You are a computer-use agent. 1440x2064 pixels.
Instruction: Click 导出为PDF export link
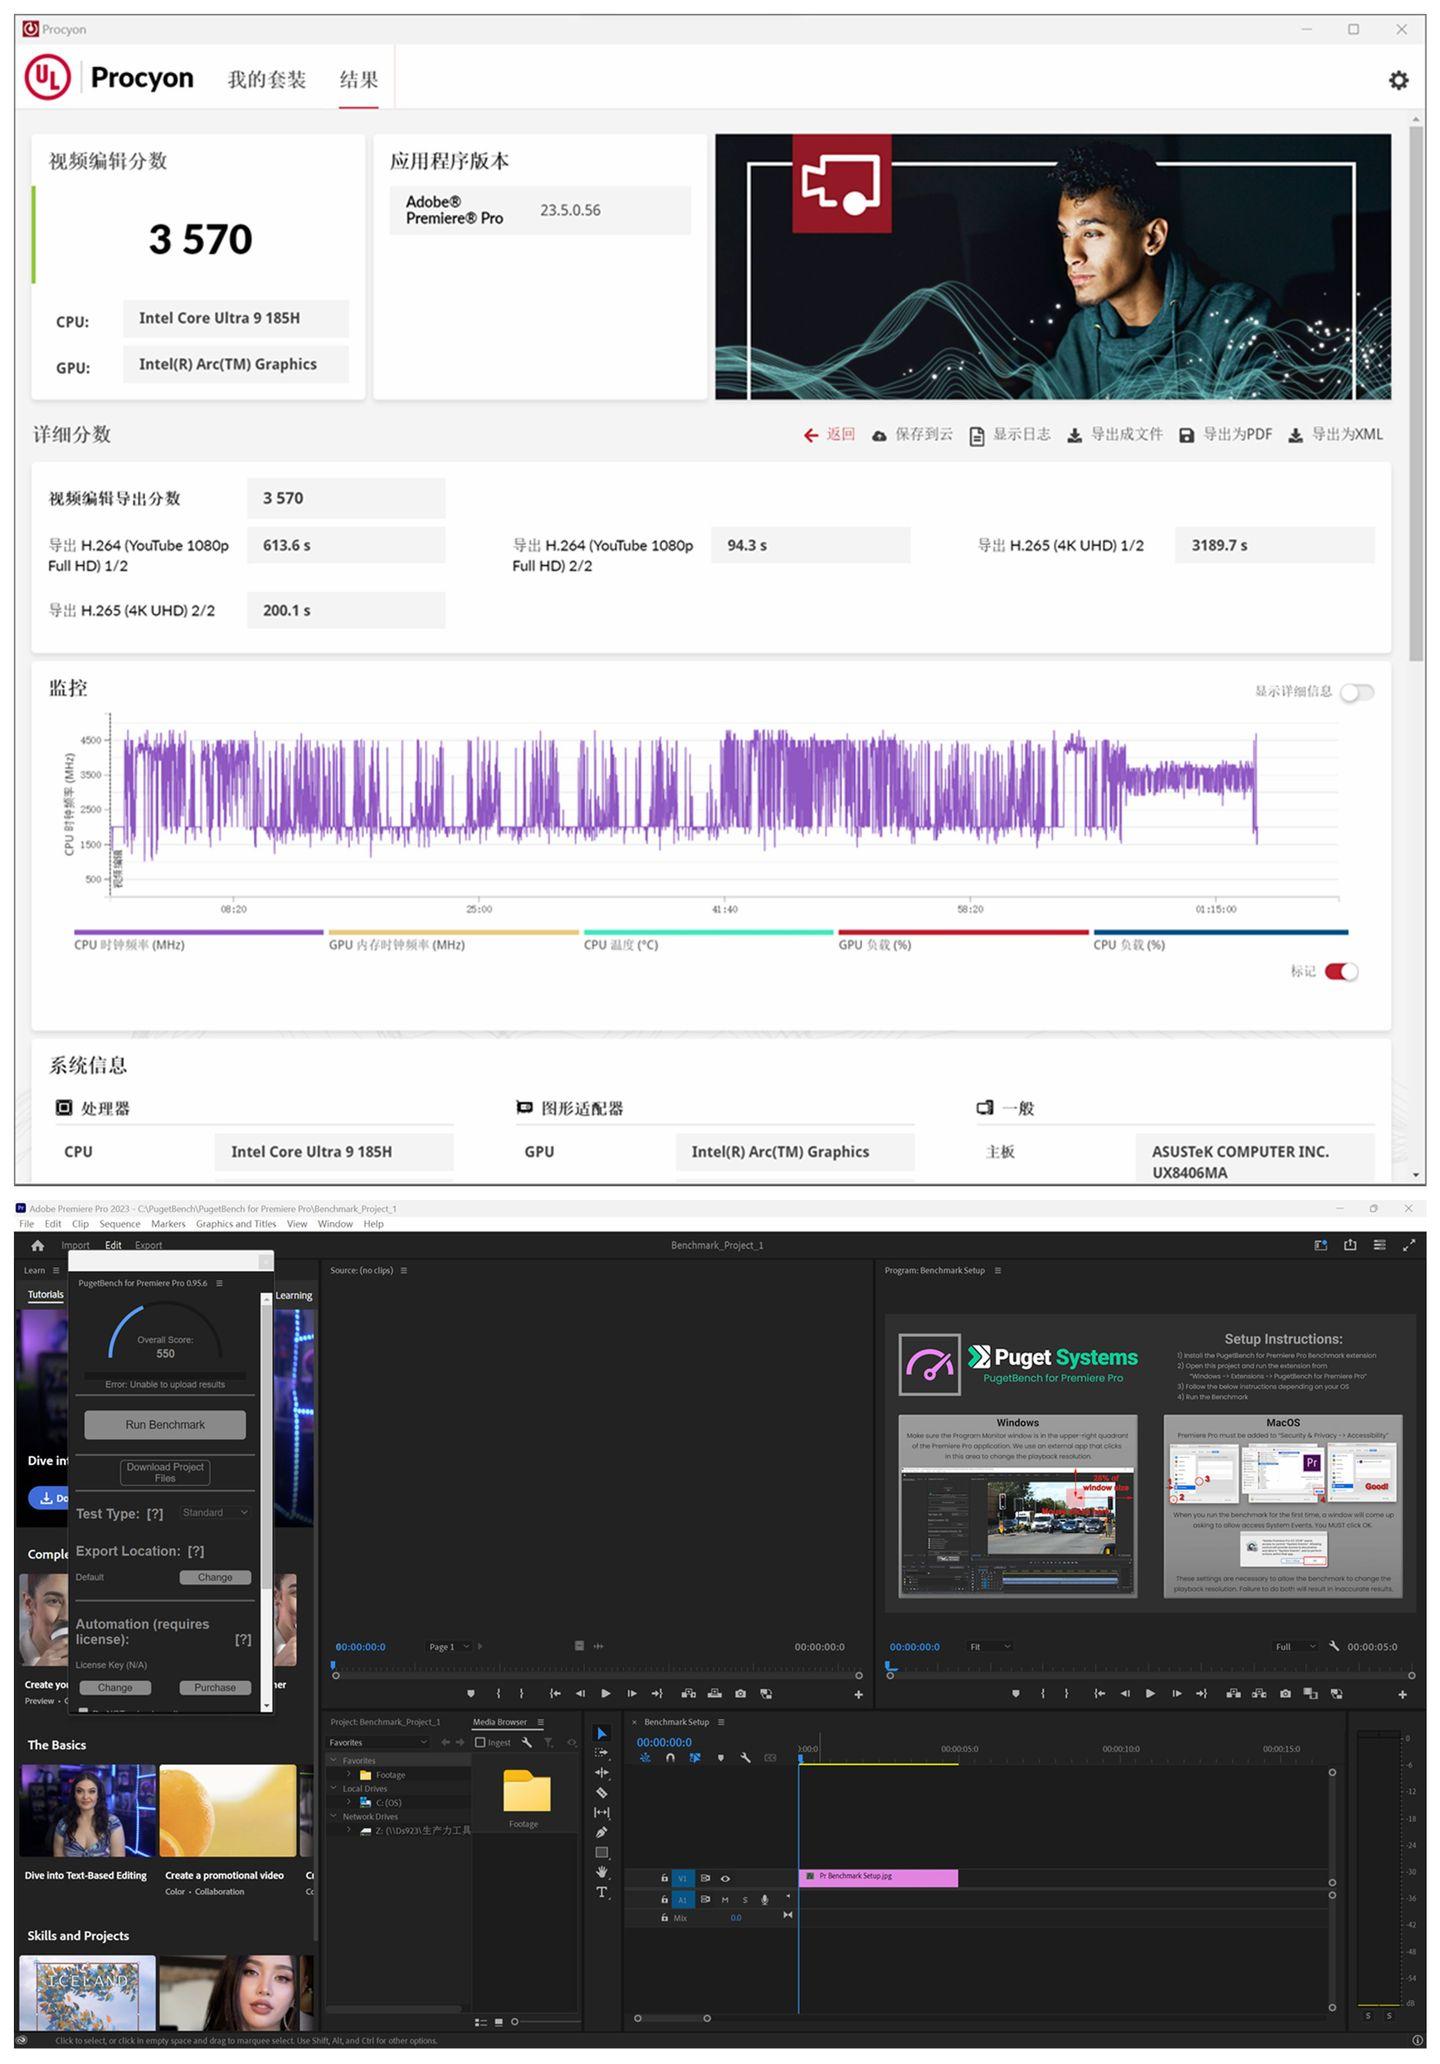pos(1226,434)
